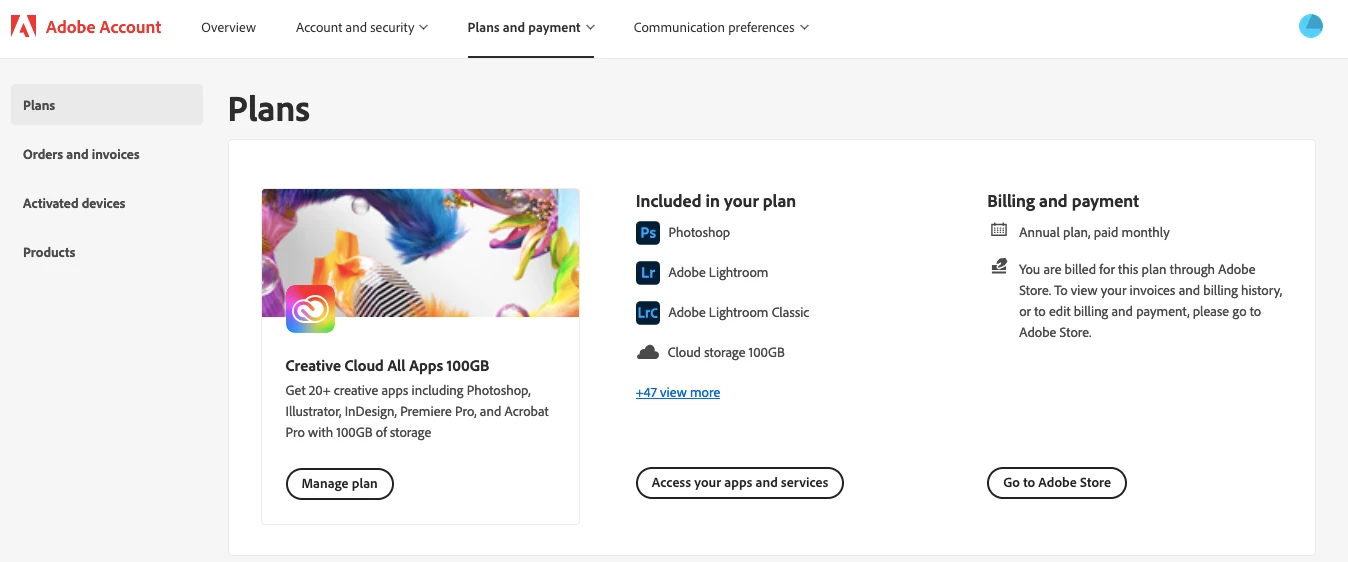
Task: Click the Go to Adobe Store button
Action: 1057,483
